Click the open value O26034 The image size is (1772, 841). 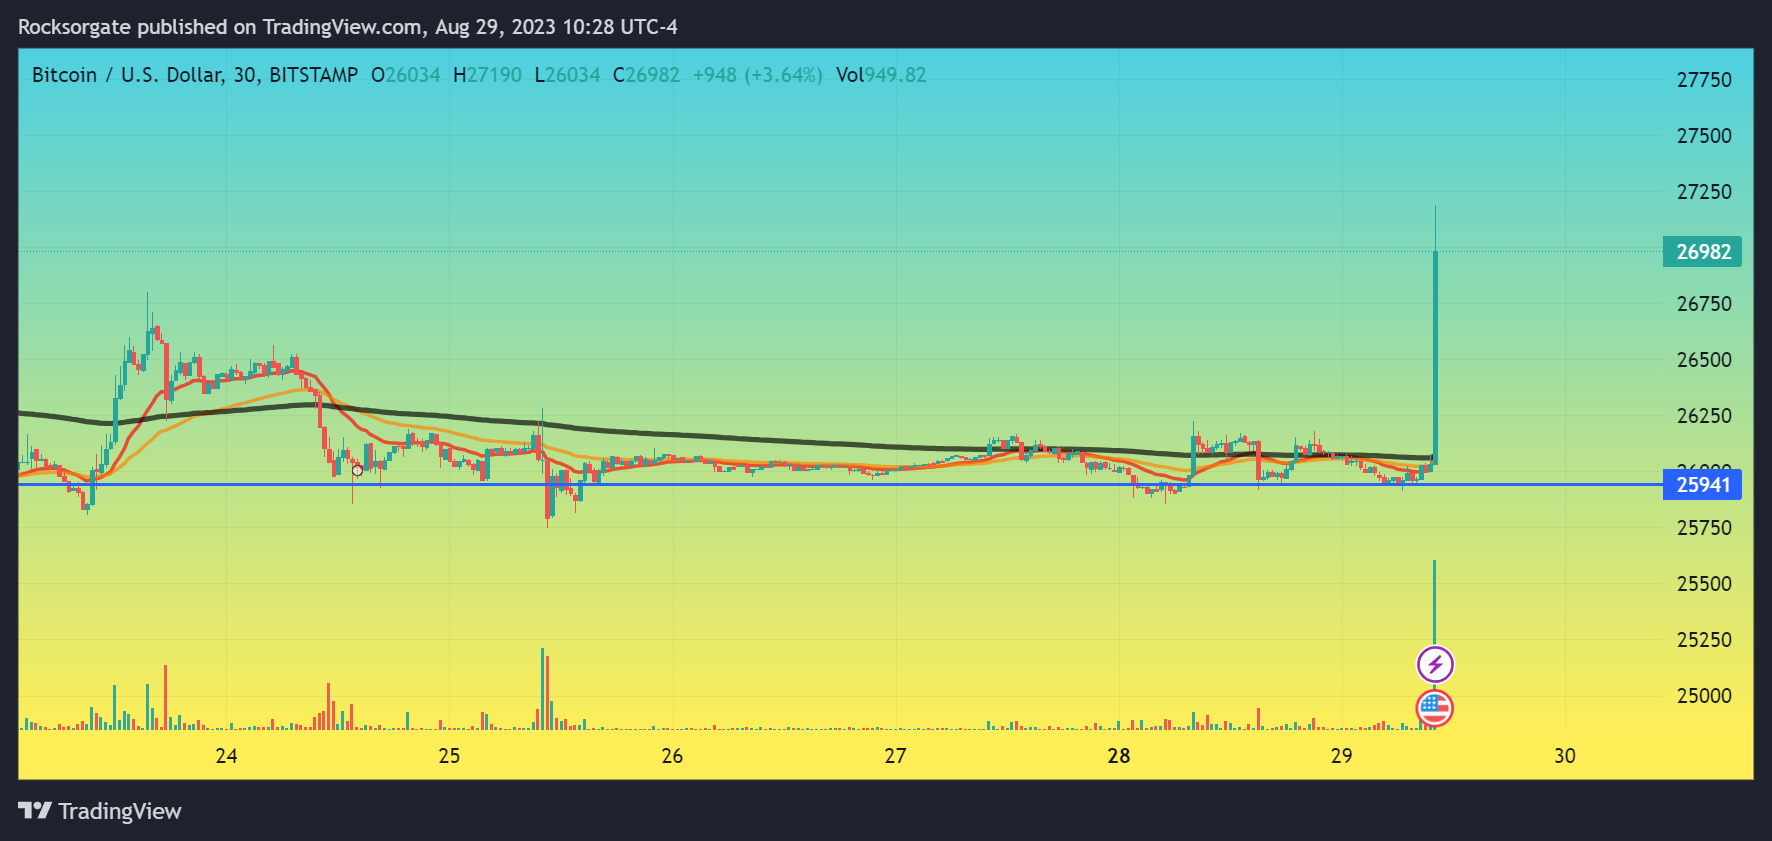[406, 75]
